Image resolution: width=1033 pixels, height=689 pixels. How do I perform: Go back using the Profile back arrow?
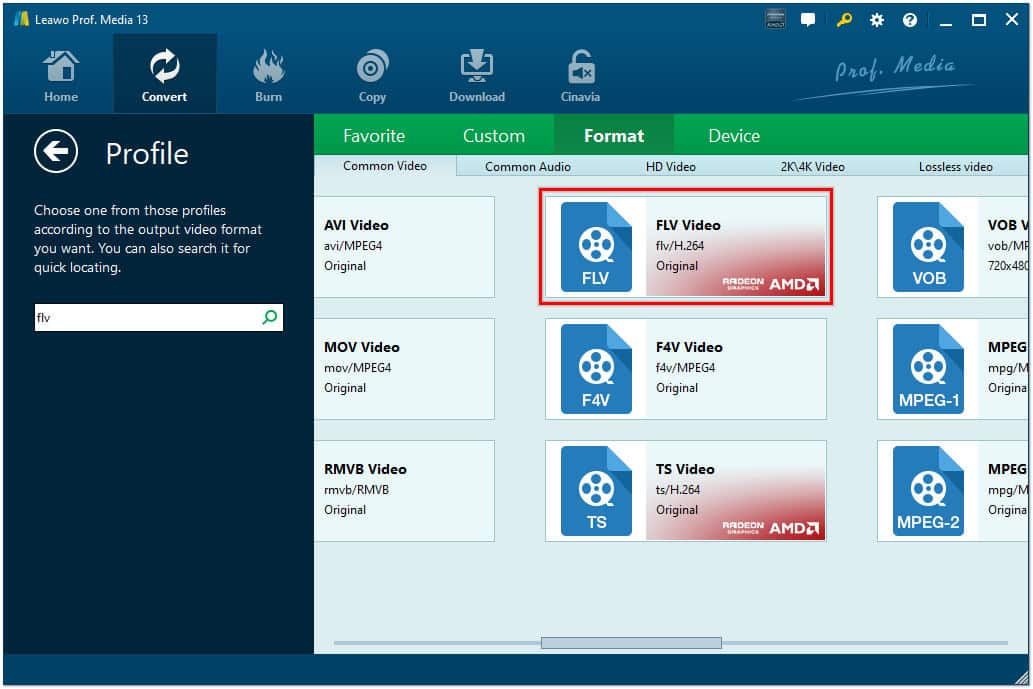click(55, 152)
